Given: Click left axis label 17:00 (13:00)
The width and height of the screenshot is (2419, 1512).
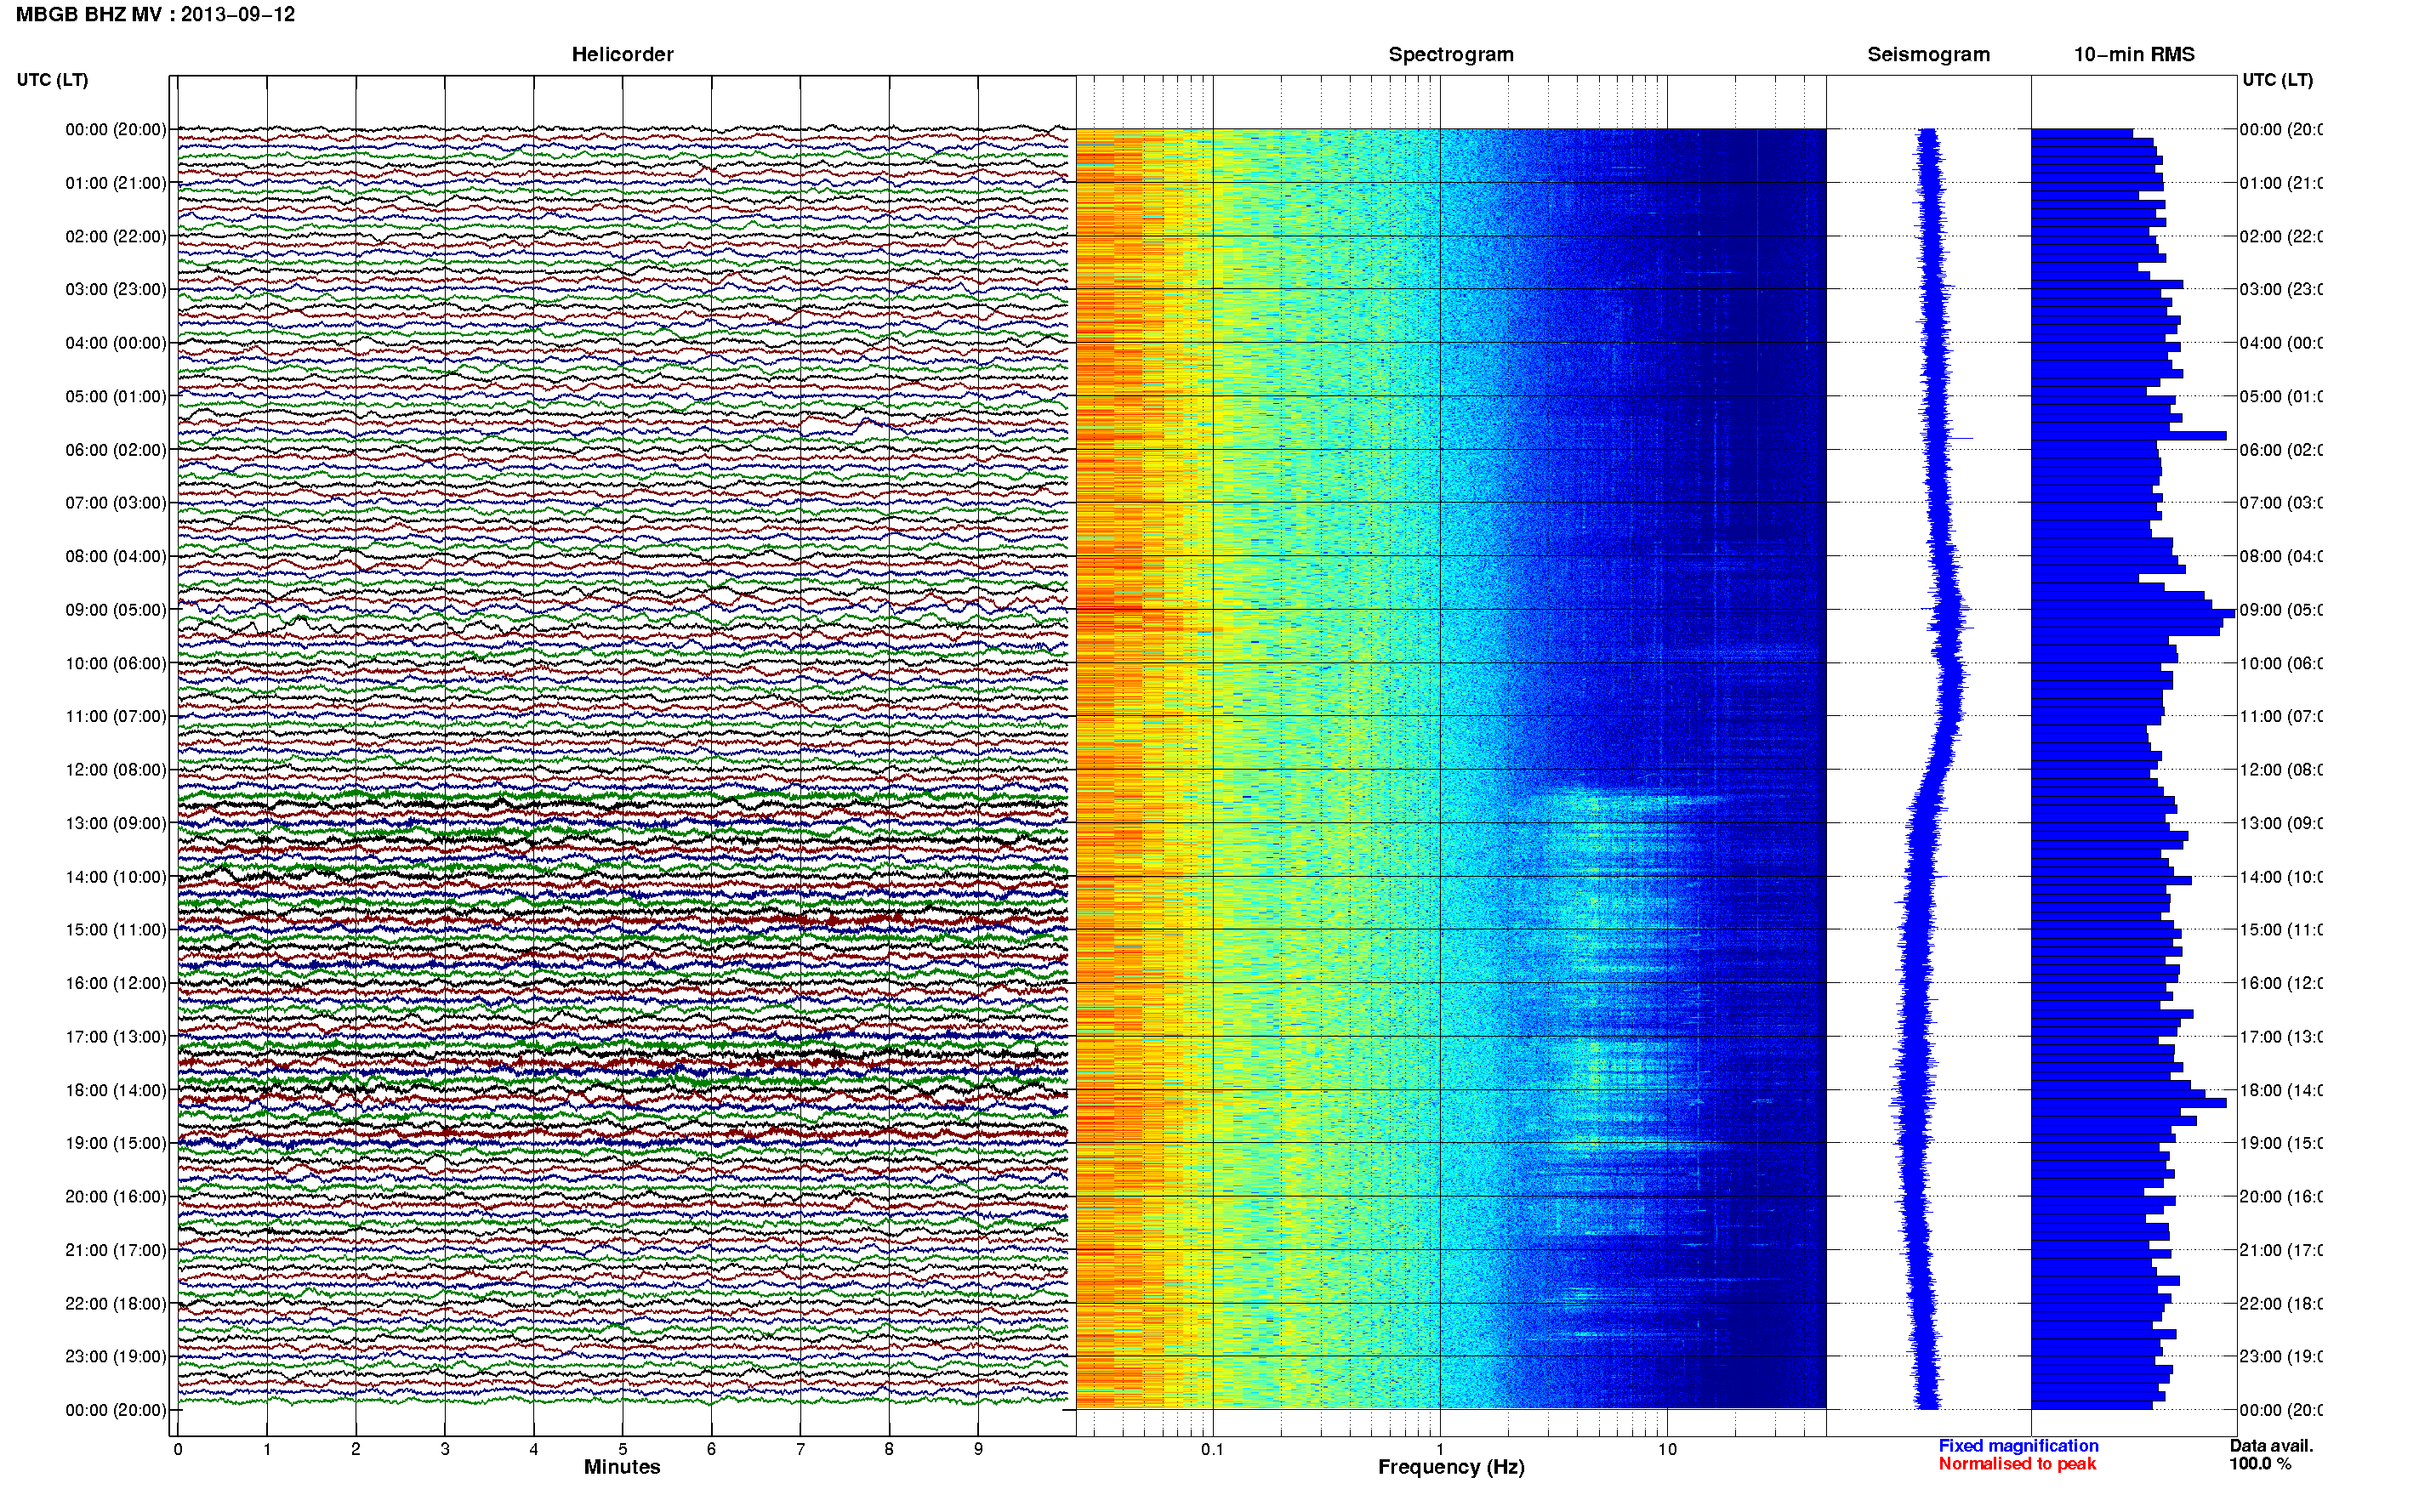Looking at the screenshot, I should click(116, 1037).
